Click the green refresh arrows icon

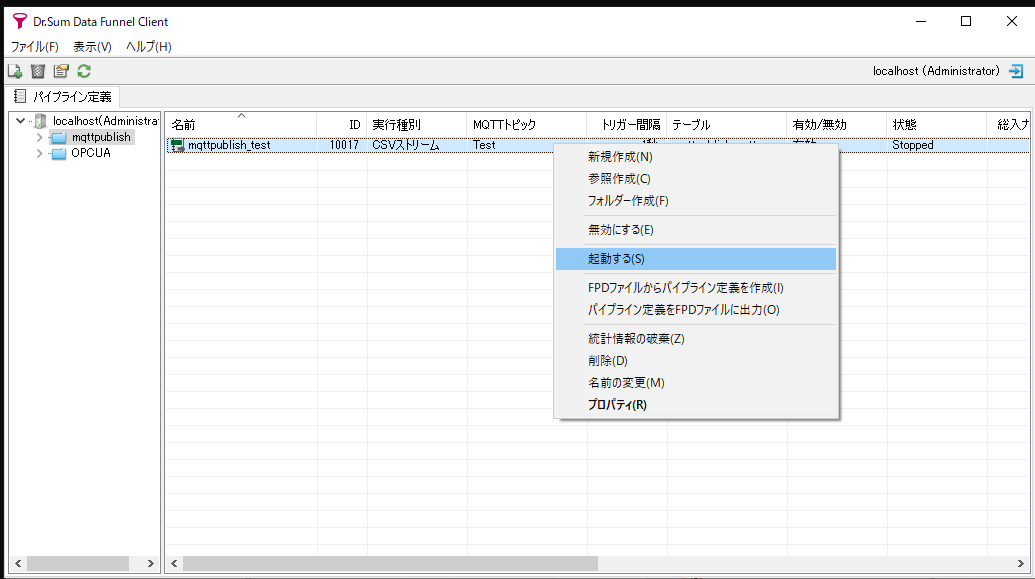(84, 71)
